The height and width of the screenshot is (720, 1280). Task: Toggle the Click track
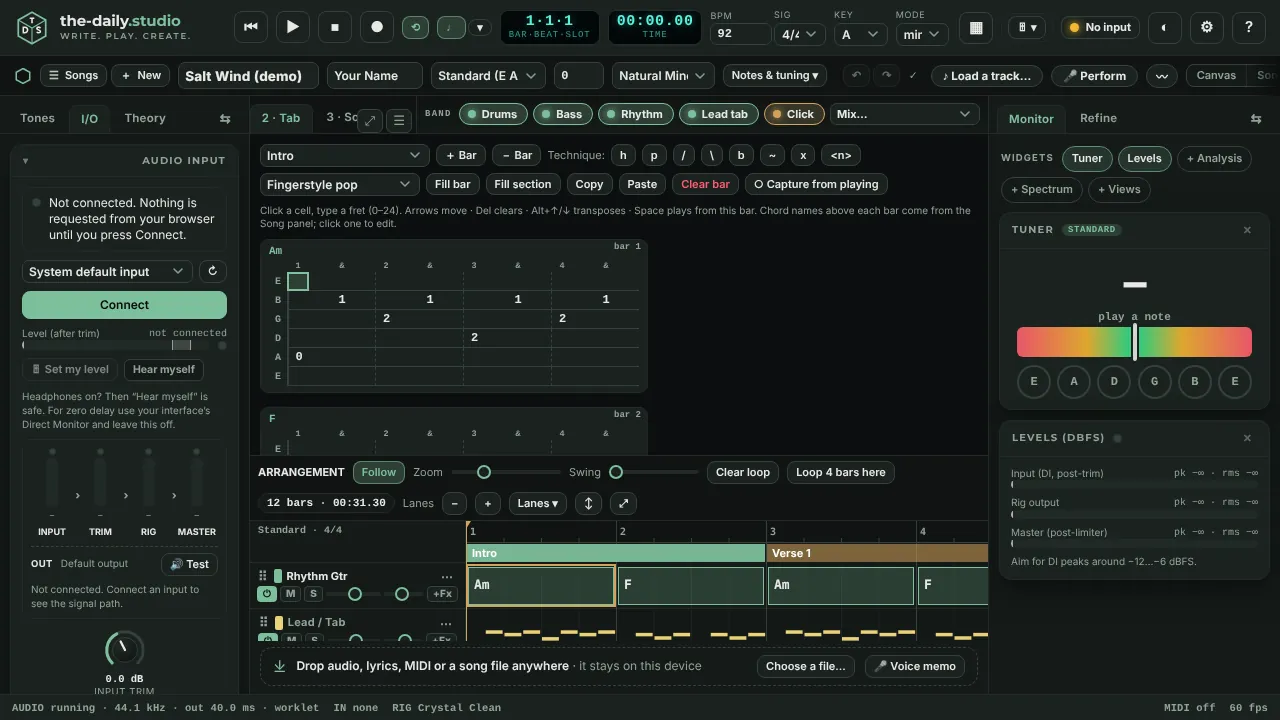click(x=794, y=114)
